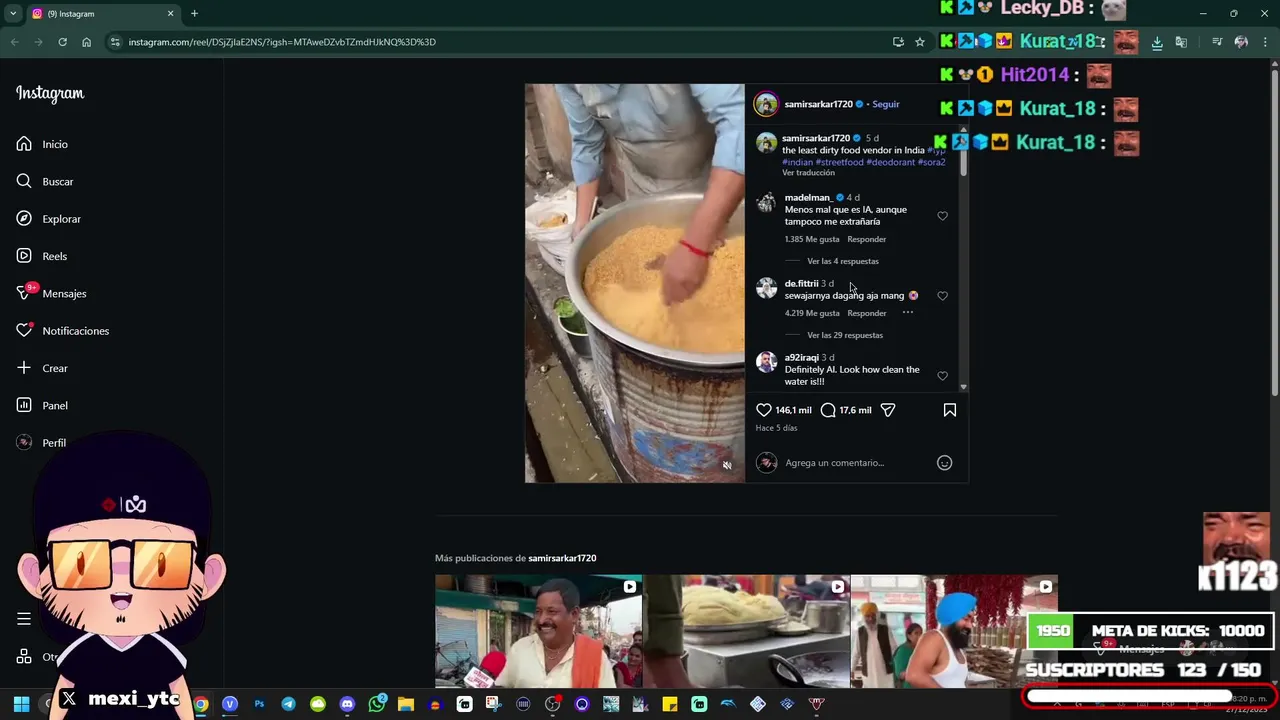Open the Explorar compass icon
Screen dimensions: 1280x720
pos(24,218)
